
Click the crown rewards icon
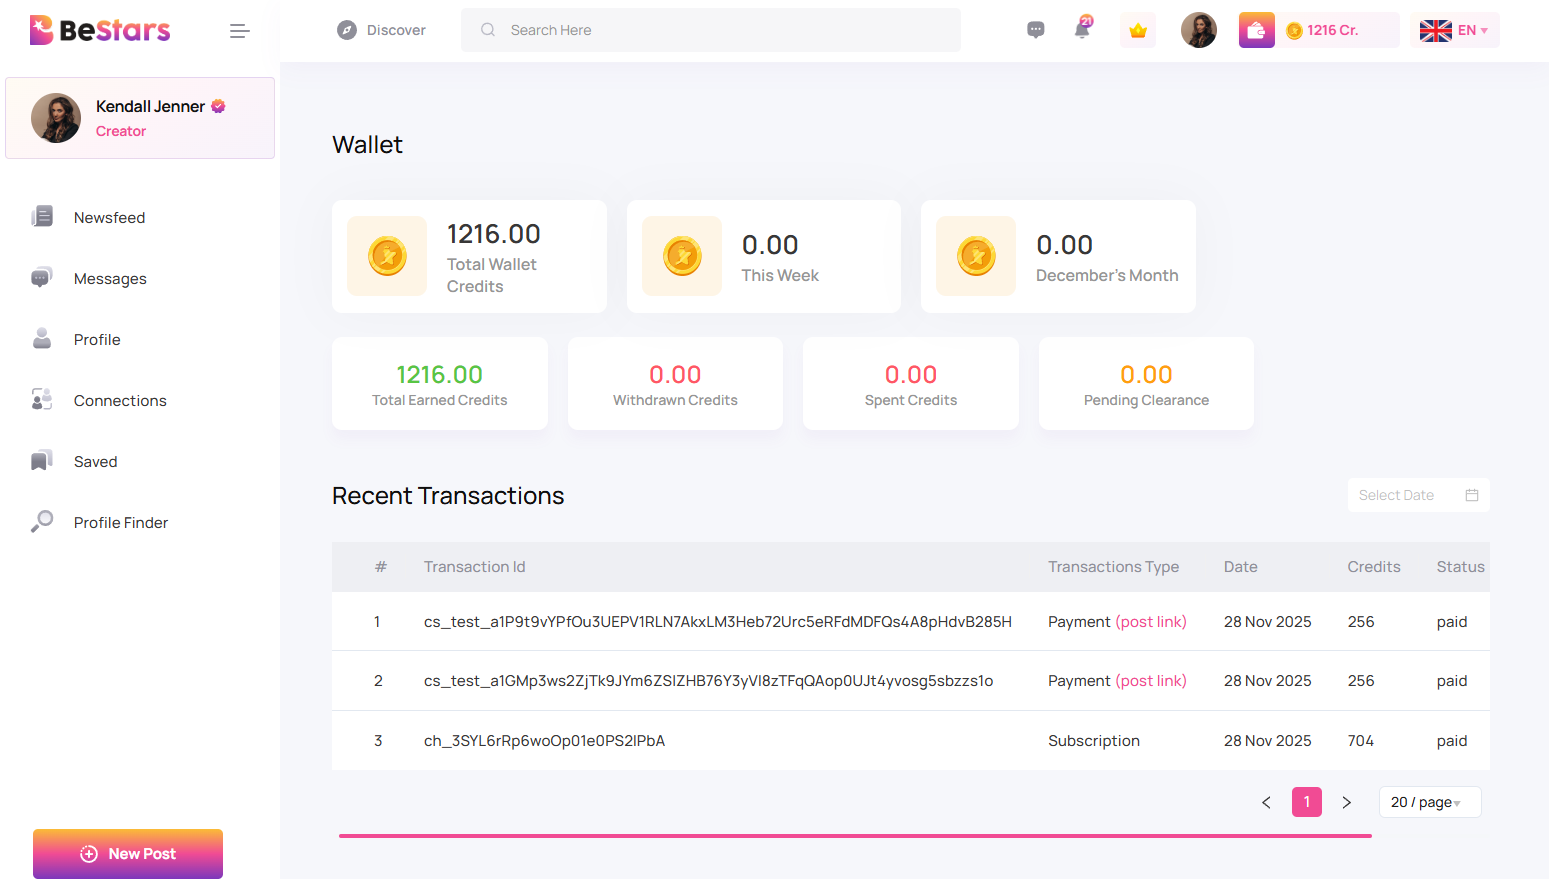coord(1137,30)
